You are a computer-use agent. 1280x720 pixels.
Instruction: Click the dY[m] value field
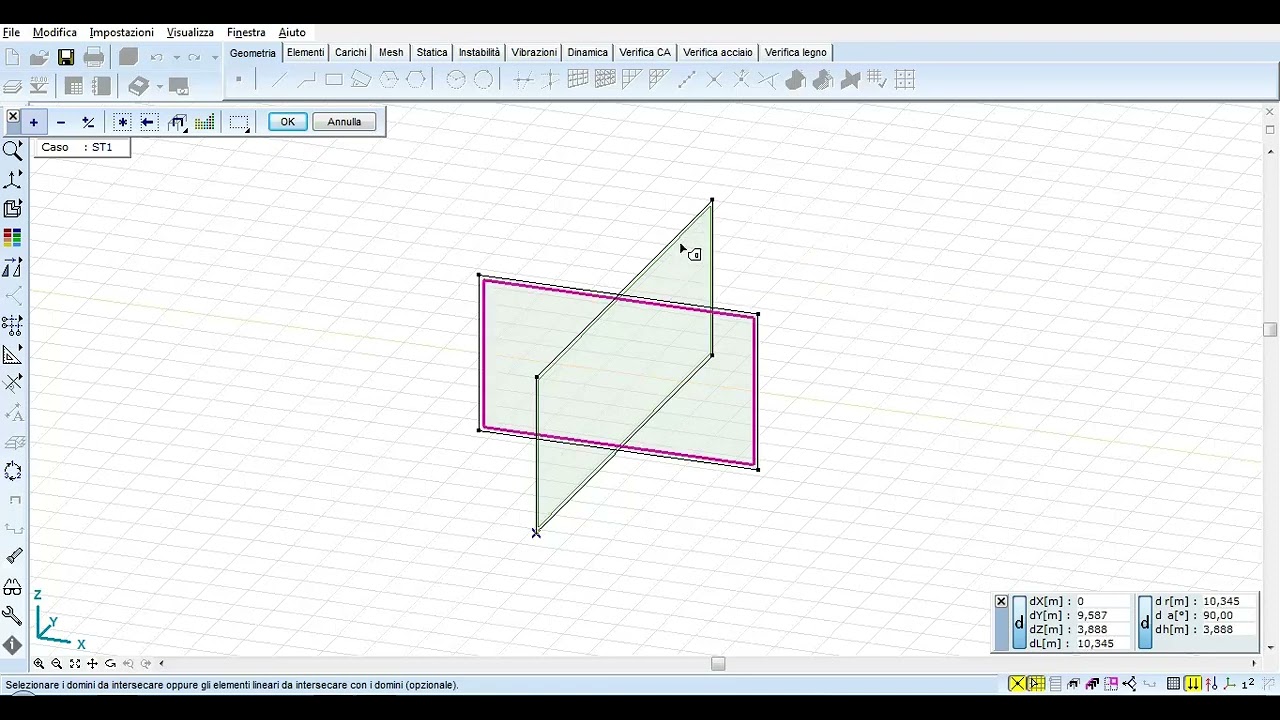coord(1102,616)
